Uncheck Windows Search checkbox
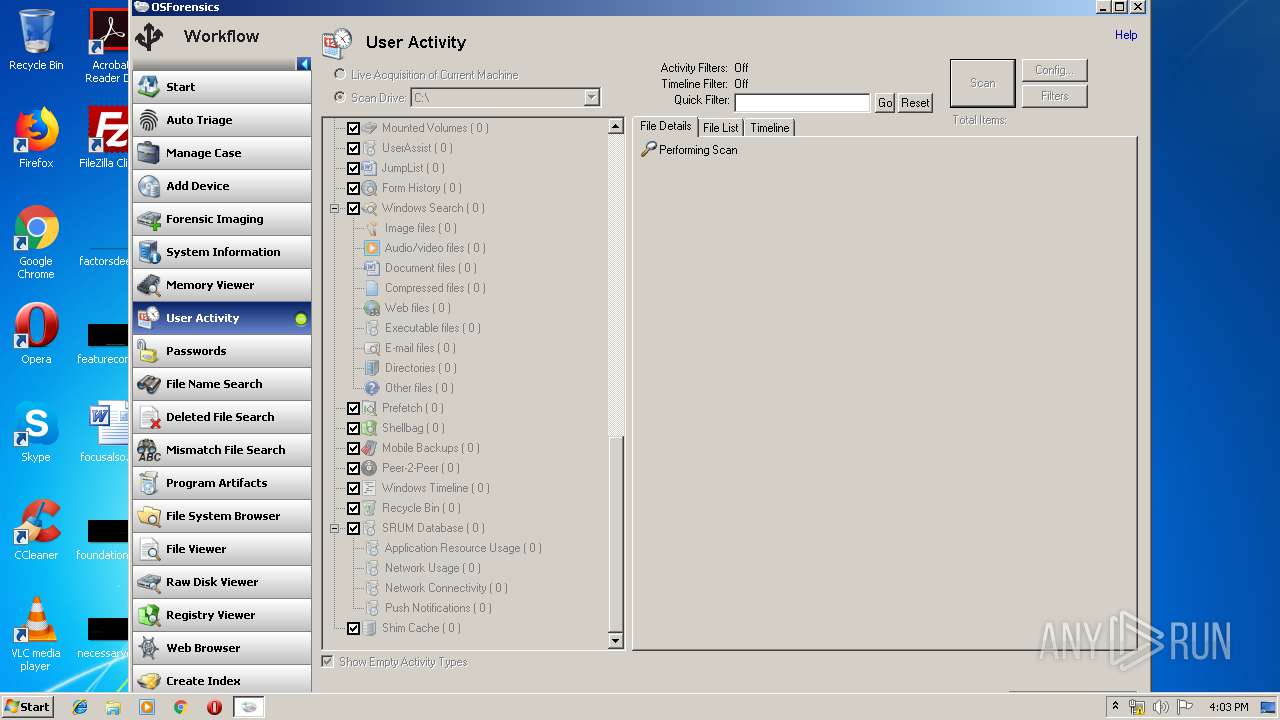The image size is (1280, 720). pyautogui.click(x=353, y=208)
